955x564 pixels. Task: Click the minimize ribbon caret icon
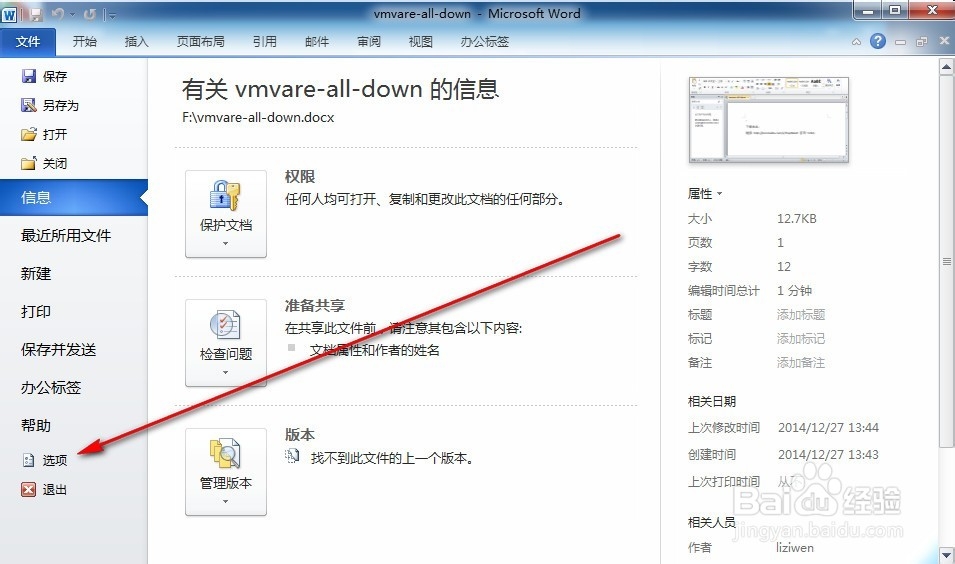pyautogui.click(x=856, y=42)
